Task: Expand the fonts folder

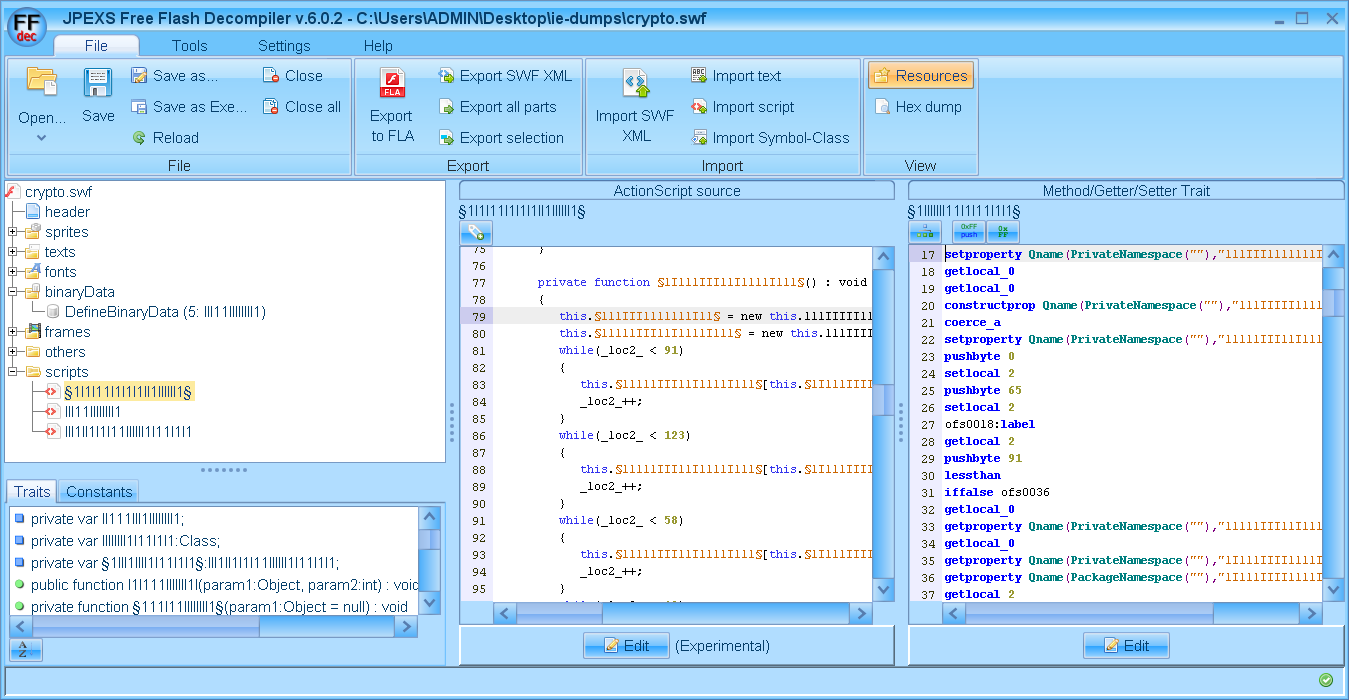Action: coord(13,272)
